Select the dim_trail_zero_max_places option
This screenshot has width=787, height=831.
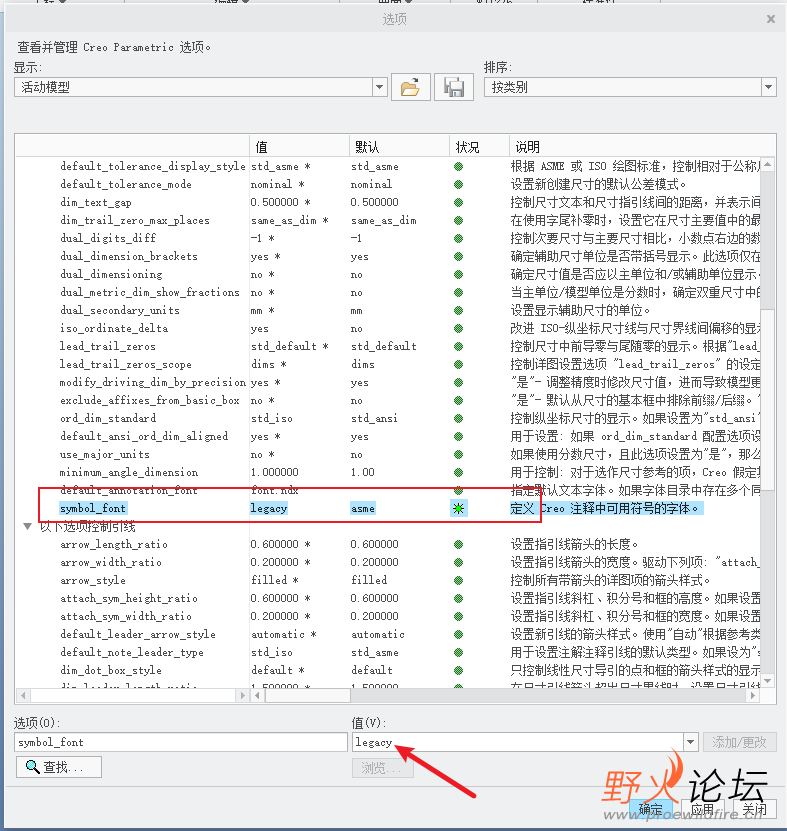[x=135, y=220]
